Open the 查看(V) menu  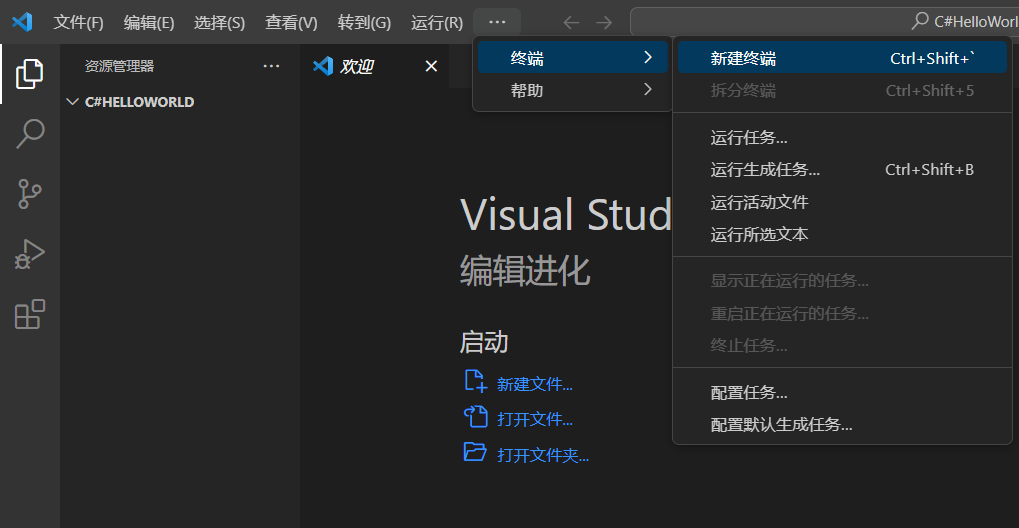(291, 23)
